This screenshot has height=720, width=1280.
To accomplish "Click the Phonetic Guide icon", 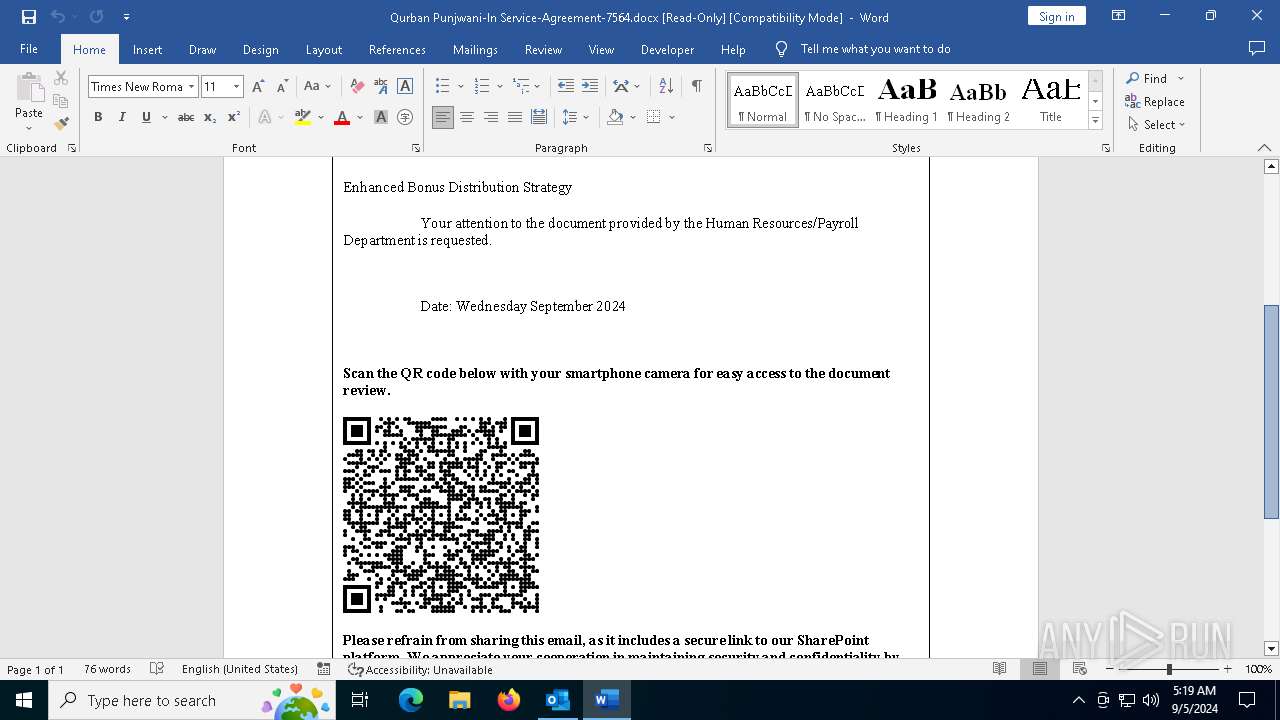I will [381, 87].
